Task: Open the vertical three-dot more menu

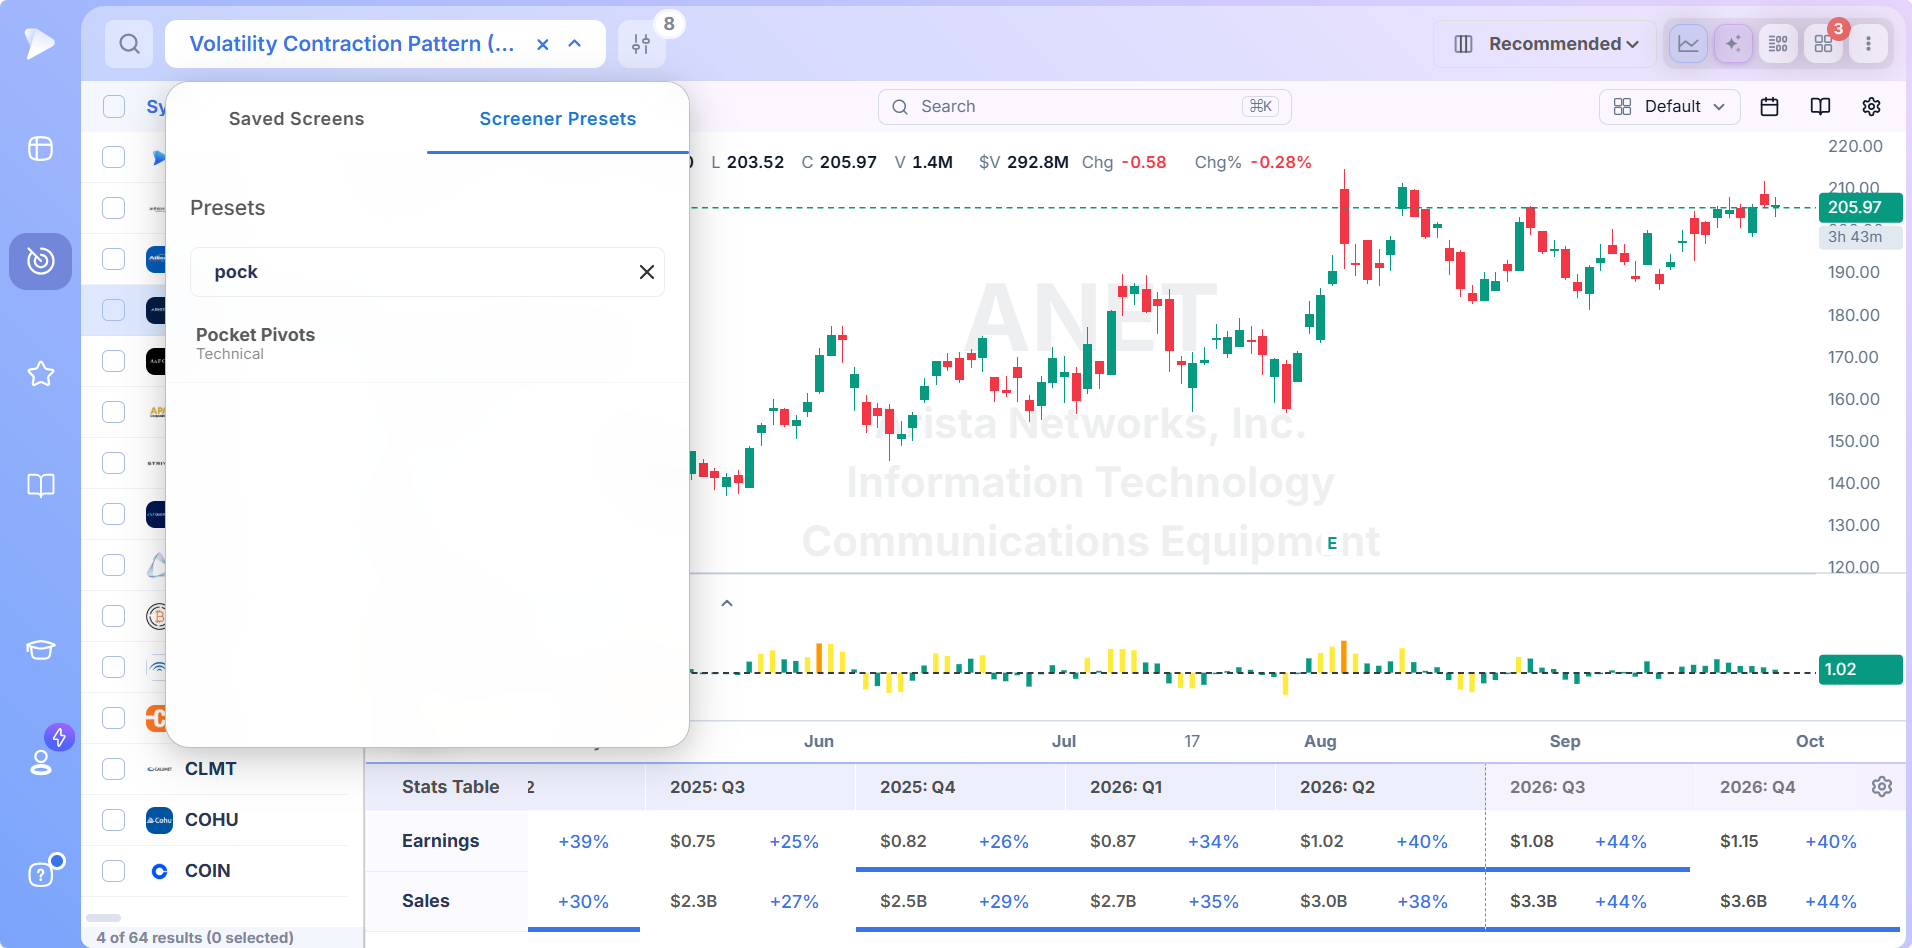Action: tap(1868, 44)
